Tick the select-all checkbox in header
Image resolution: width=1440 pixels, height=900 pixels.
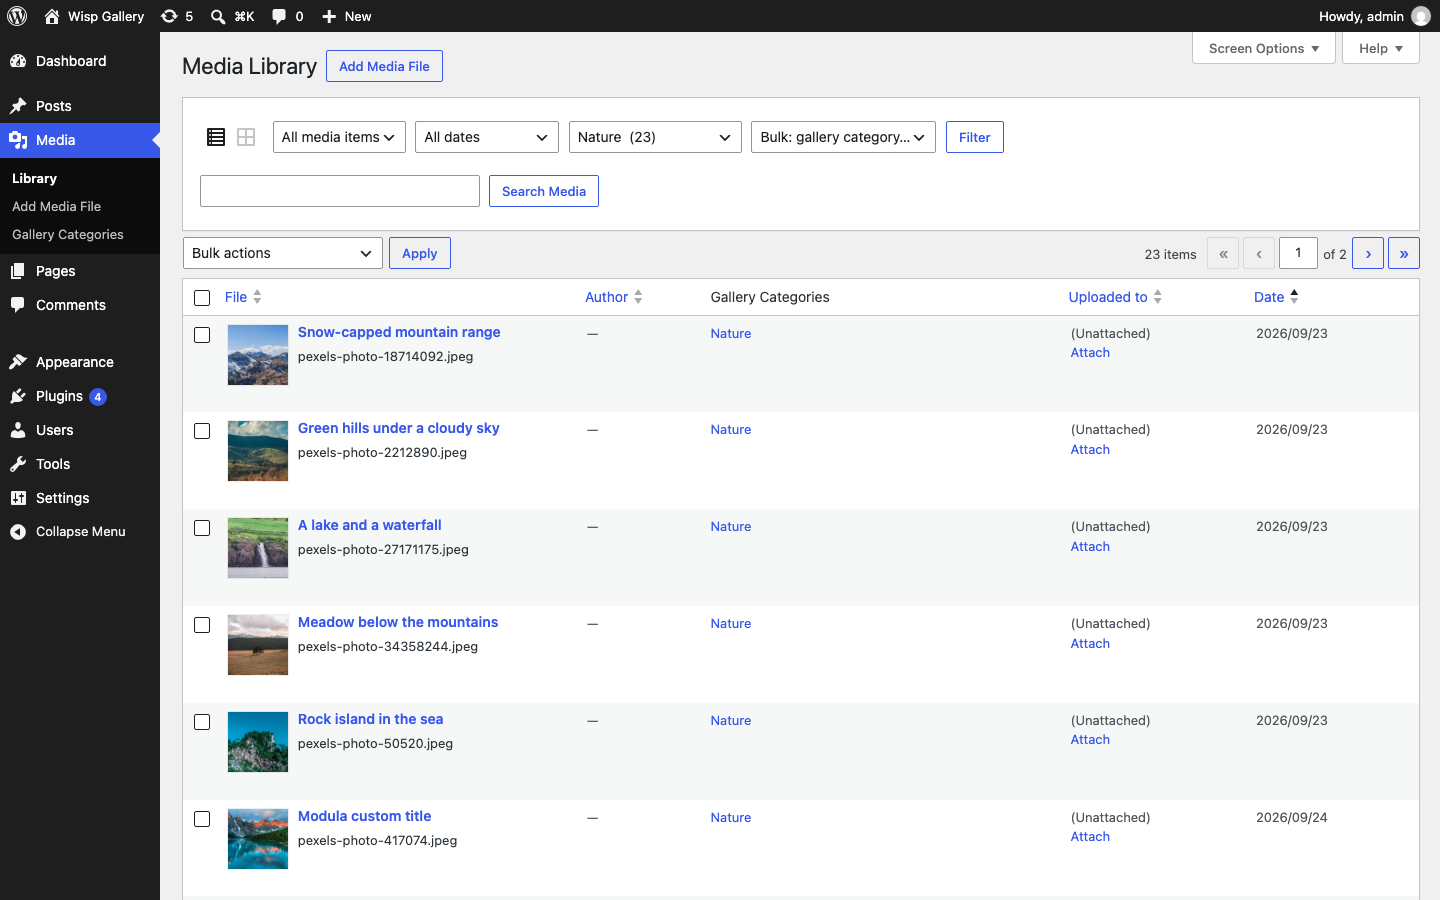(x=202, y=298)
